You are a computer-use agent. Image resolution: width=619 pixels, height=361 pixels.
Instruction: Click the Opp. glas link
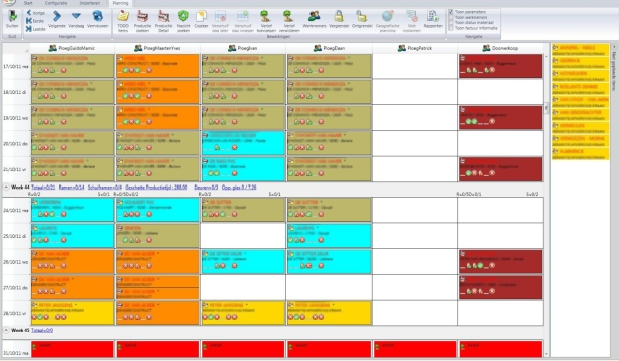pos(239,187)
